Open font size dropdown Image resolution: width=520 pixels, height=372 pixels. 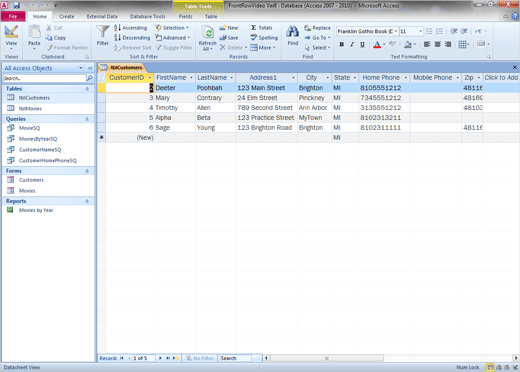pyautogui.click(x=420, y=31)
